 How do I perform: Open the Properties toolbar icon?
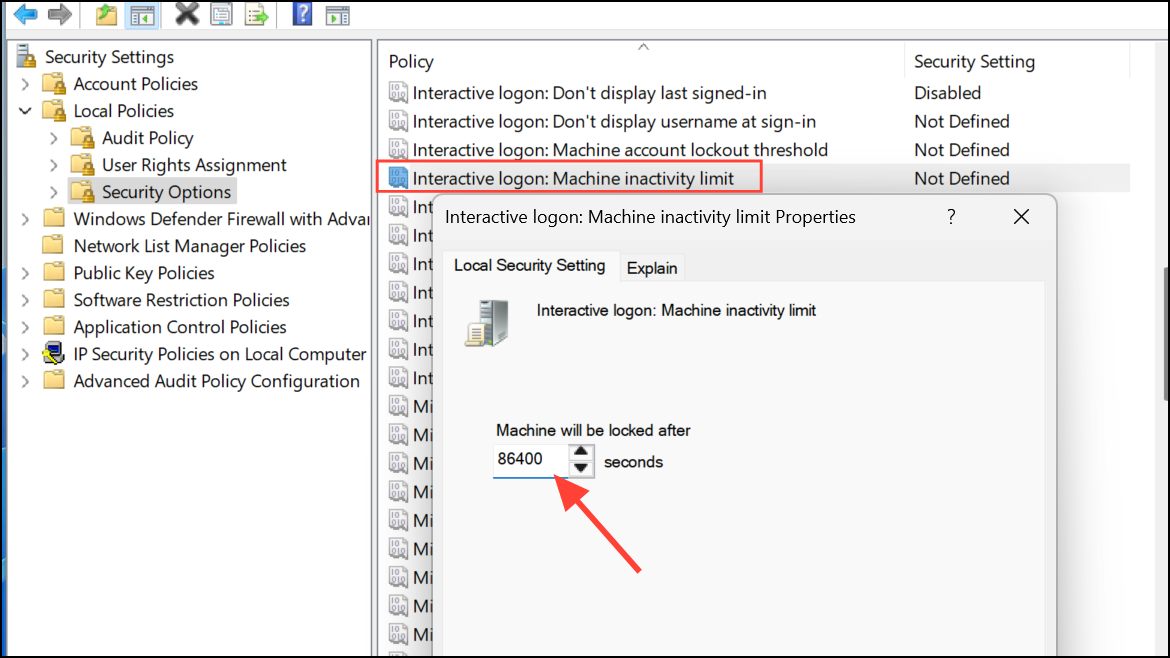222,14
